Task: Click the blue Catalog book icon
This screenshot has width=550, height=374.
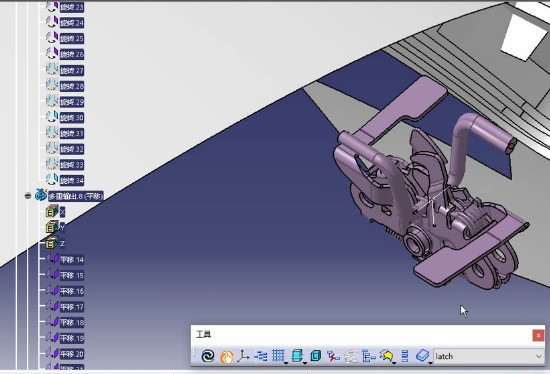Action: tap(422, 356)
